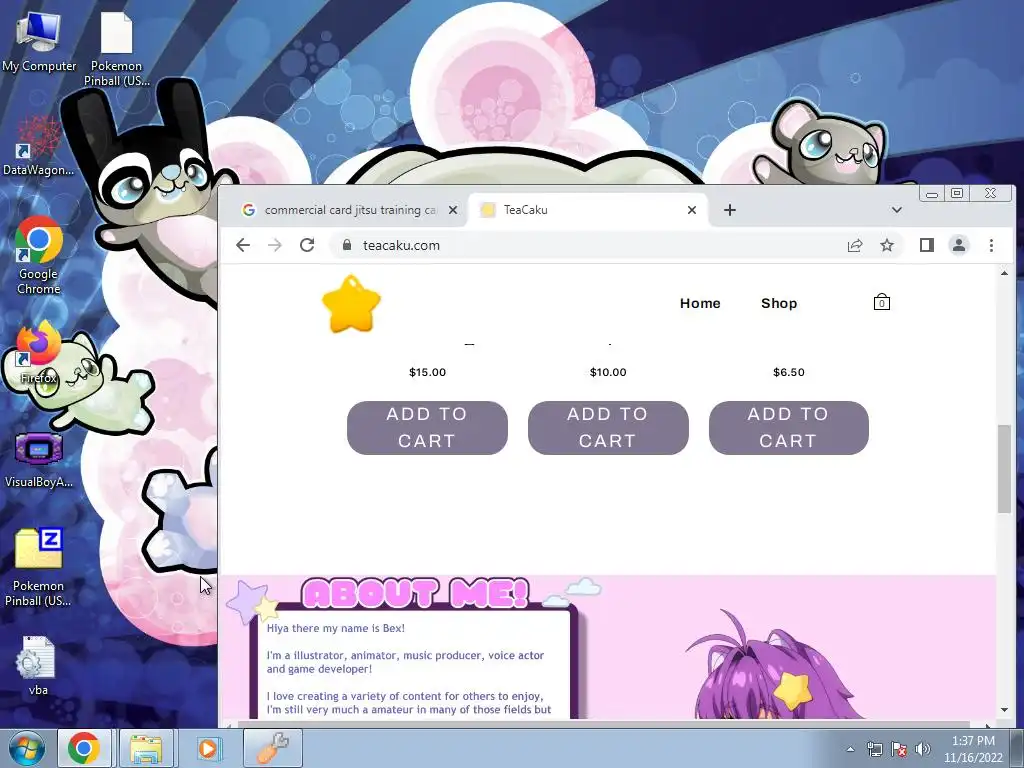Click the browser back arrow

tap(243, 246)
